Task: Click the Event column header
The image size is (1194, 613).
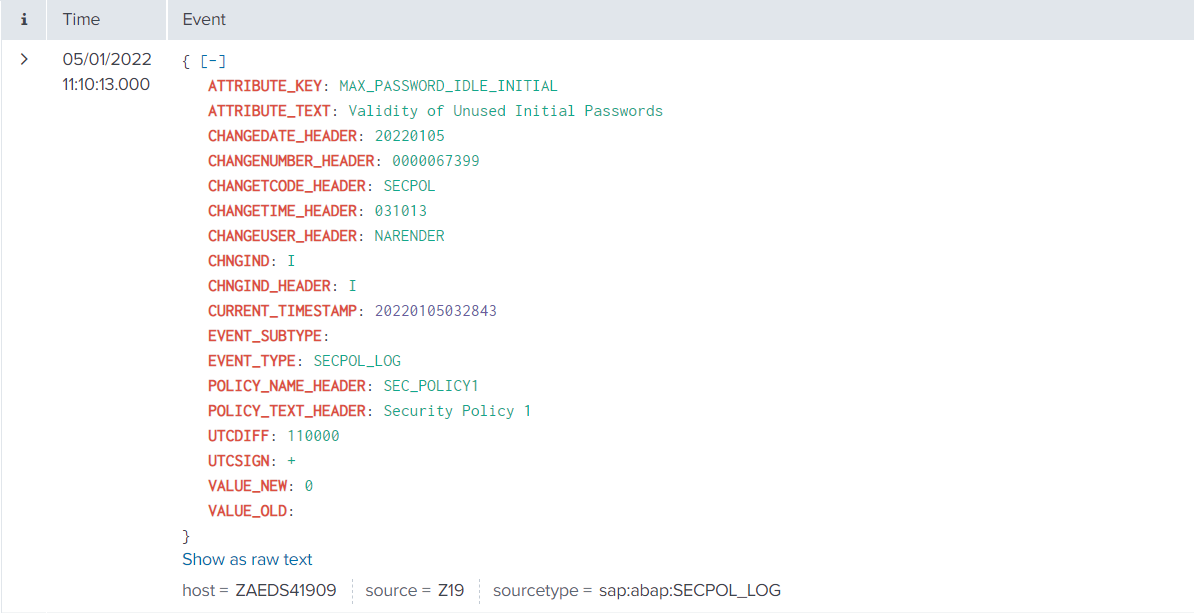Action: [204, 20]
